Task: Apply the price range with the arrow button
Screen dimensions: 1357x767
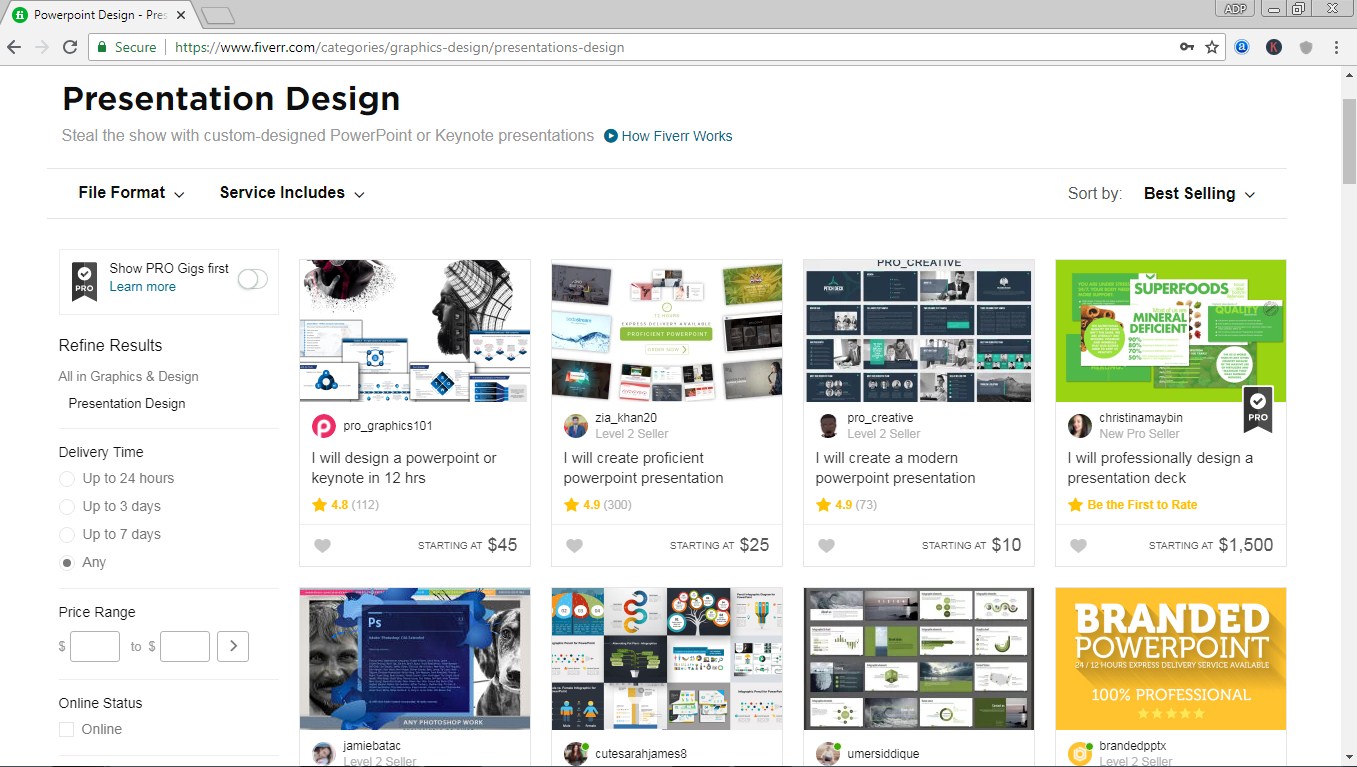Action: point(233,646)
